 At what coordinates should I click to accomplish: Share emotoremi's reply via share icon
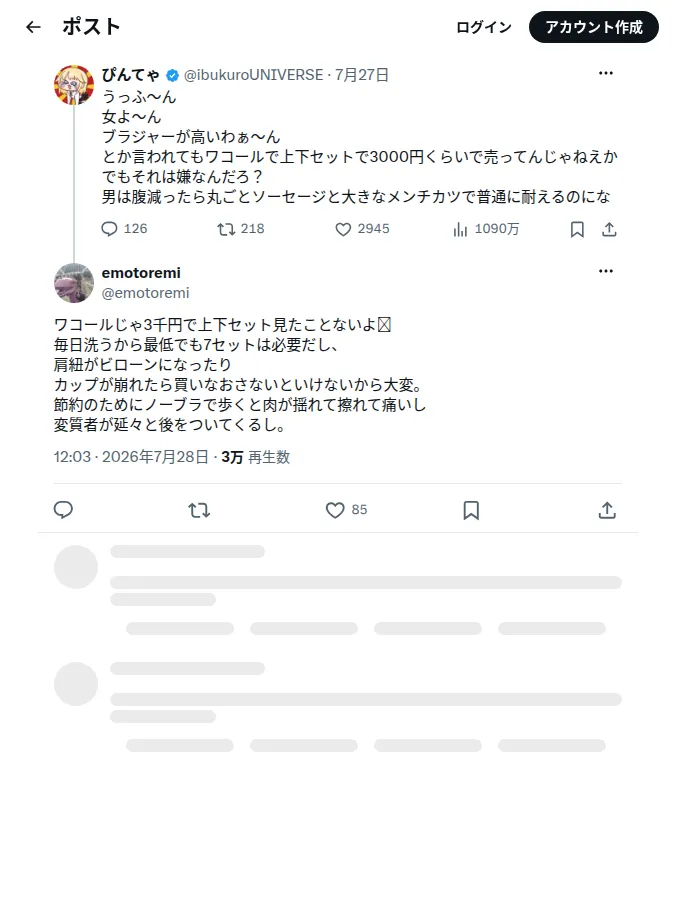[607, 510]
